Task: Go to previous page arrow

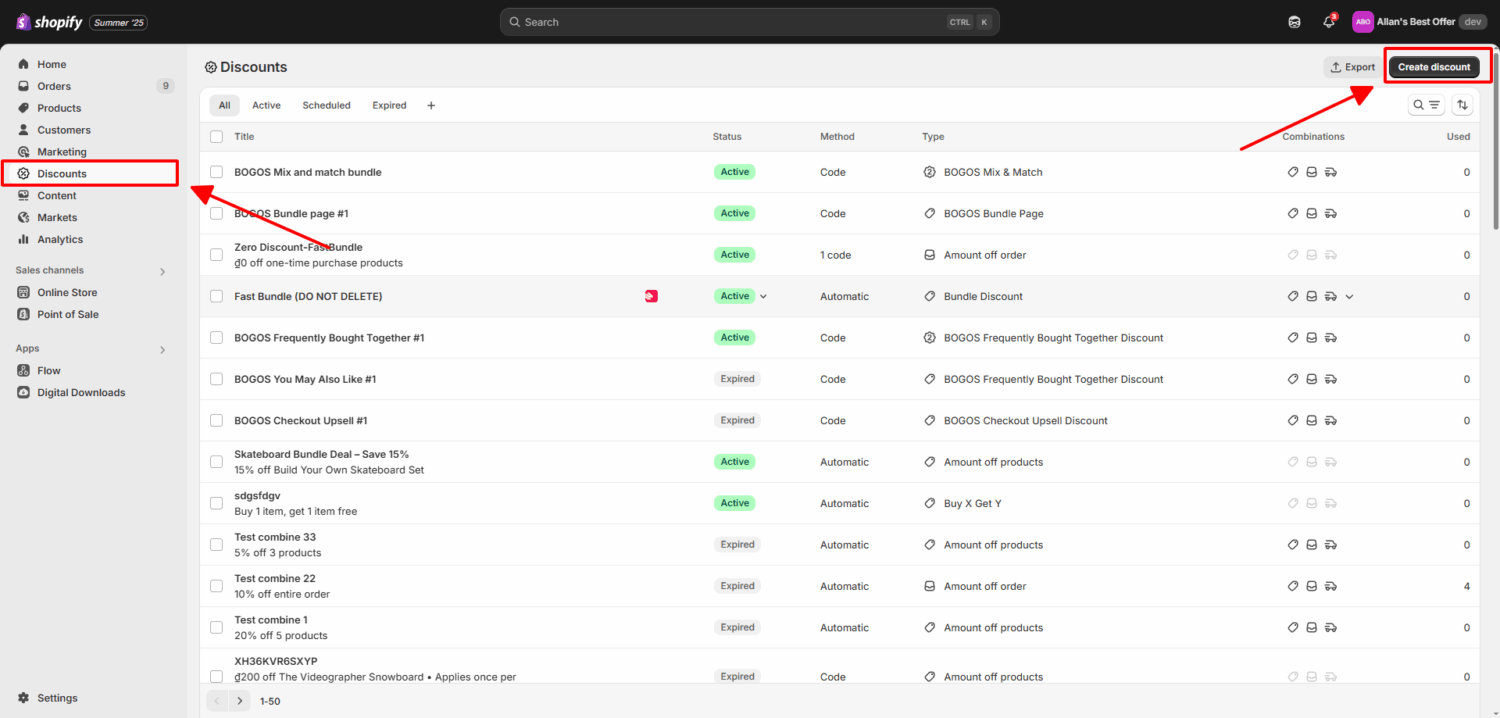Action: click(x=218, y=701)
